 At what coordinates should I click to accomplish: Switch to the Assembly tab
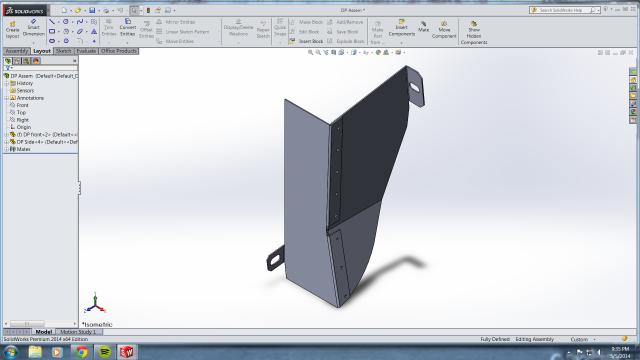(16, 51)
